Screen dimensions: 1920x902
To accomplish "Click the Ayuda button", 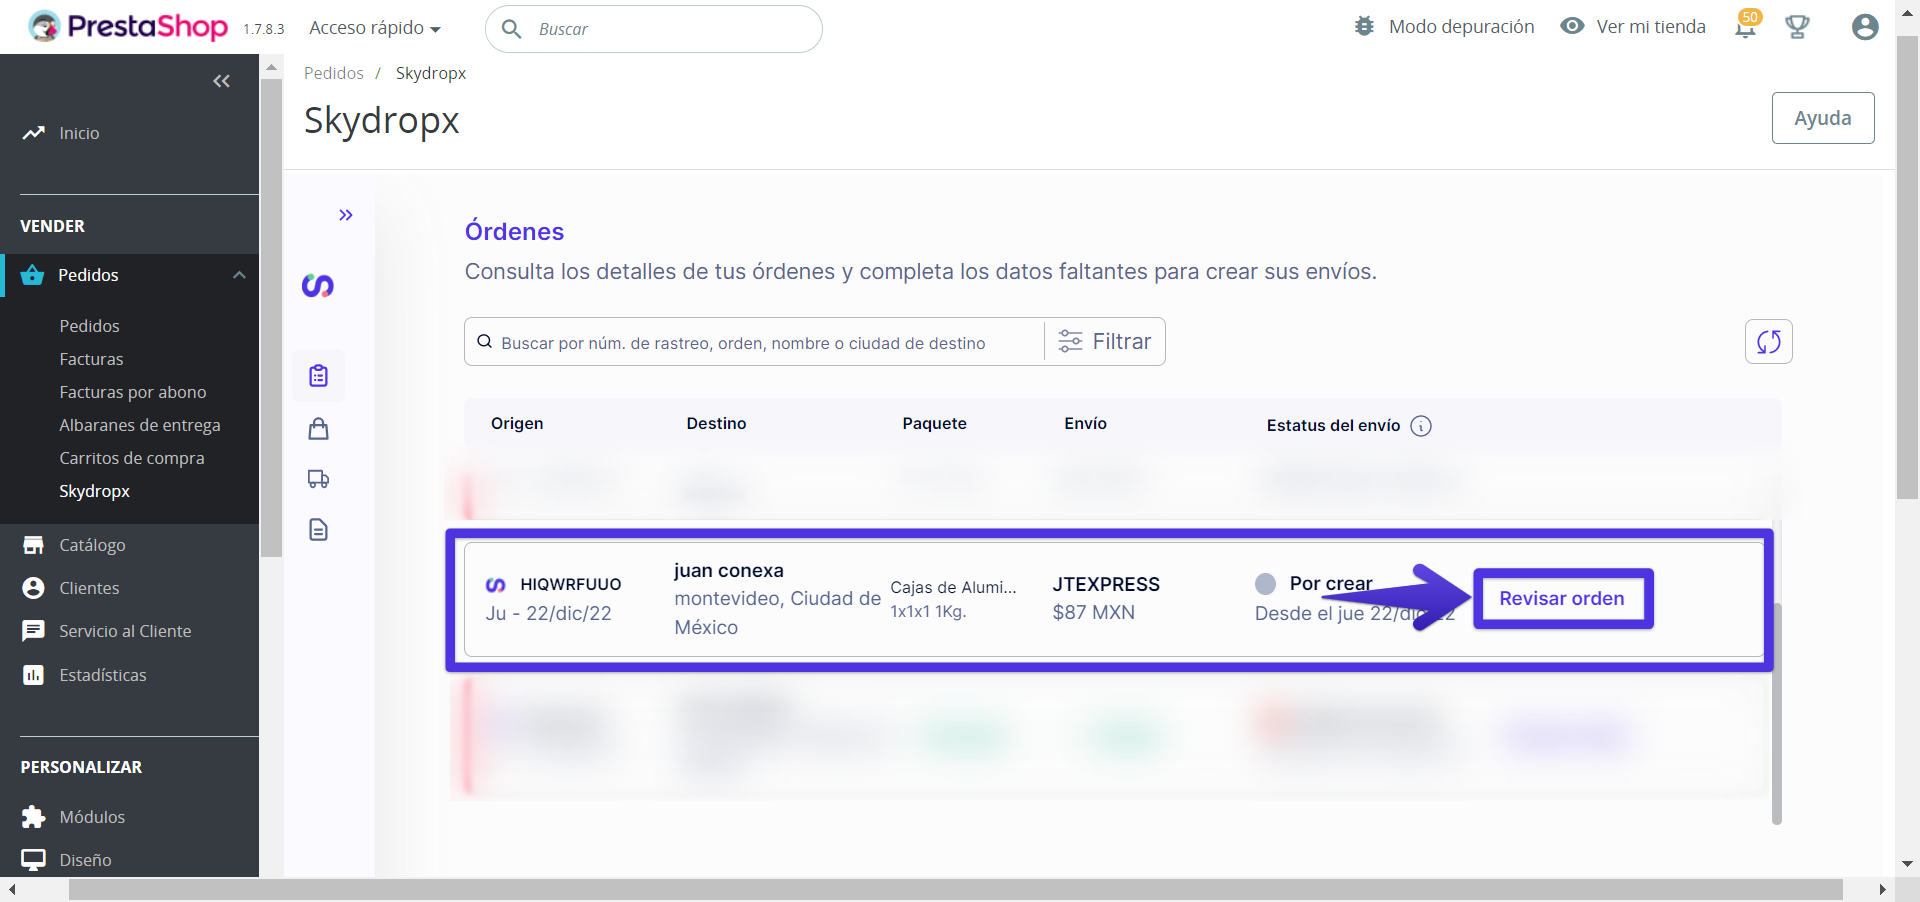I will (1822, 118).
